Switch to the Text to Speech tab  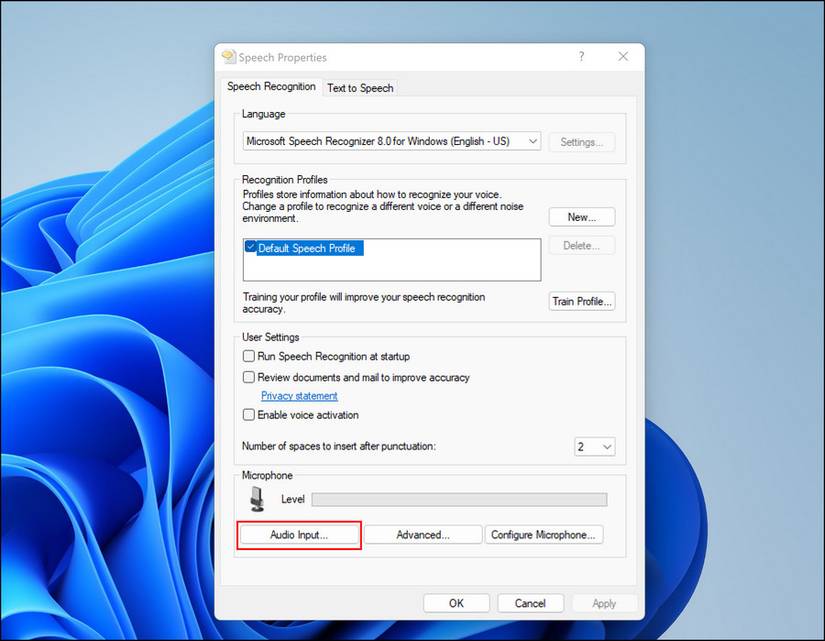click(x=360, y=88)
